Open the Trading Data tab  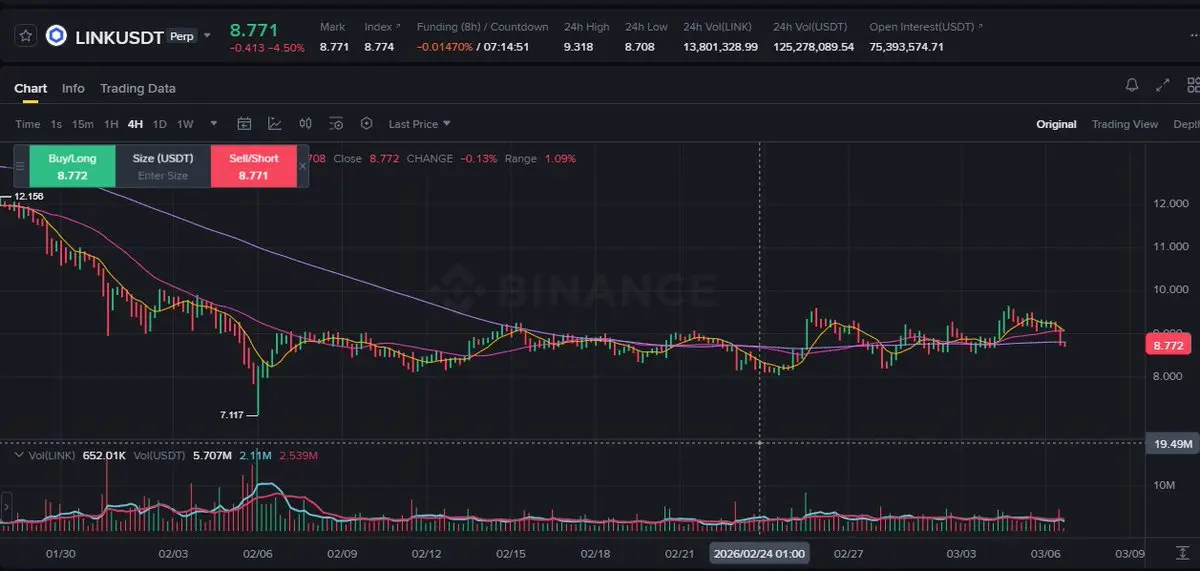(138, 88)
